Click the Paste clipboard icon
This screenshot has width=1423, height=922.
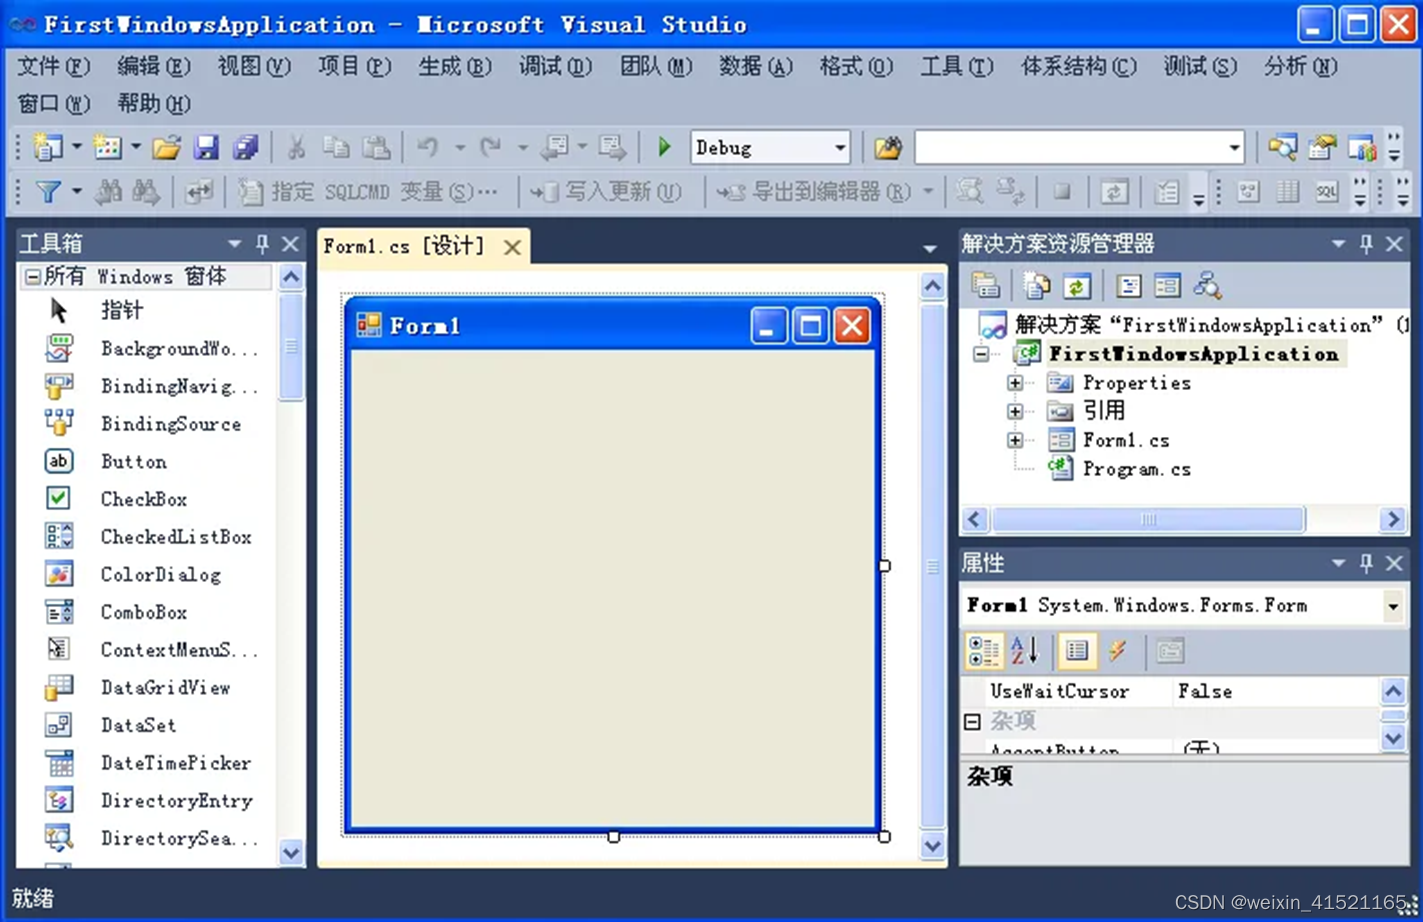point(376,148)
